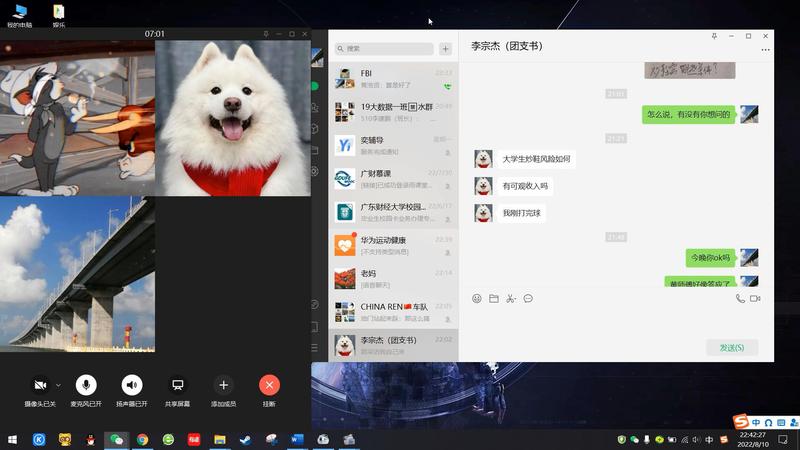Open the Contacts tab in WeChat's sidebar
The image size is (800, 450).
click(x=315, y=108)
